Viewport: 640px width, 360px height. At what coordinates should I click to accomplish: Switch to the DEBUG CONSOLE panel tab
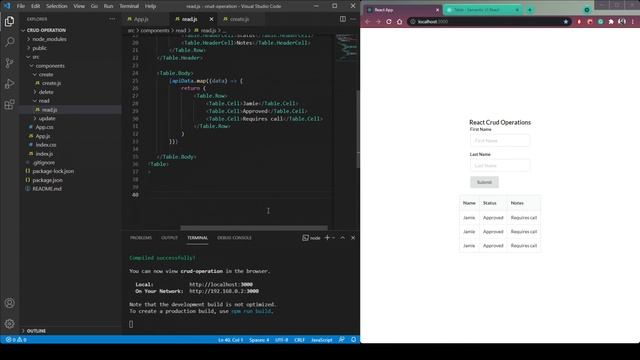pyautogui.click(x=234, y=238)
